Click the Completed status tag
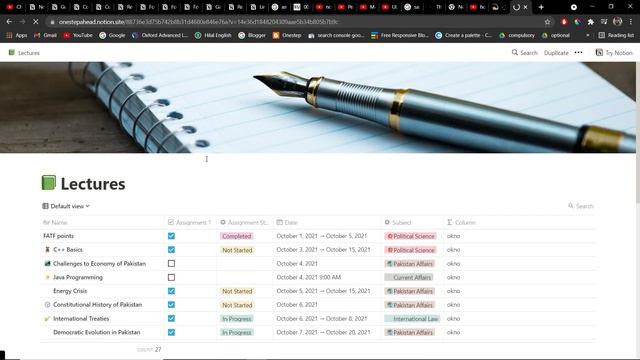The image size is (640, 360). 237,236
